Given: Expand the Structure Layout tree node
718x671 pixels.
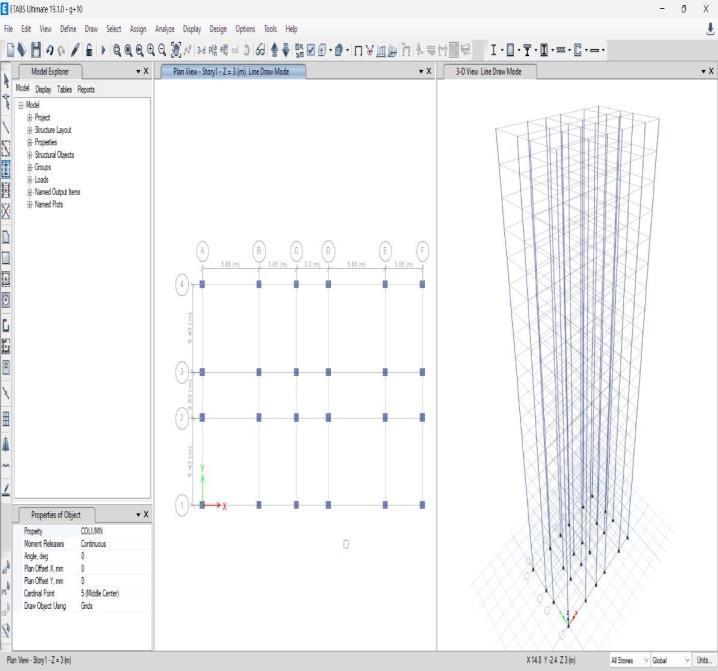Looking at the screenshot, I should pos(30,130).
